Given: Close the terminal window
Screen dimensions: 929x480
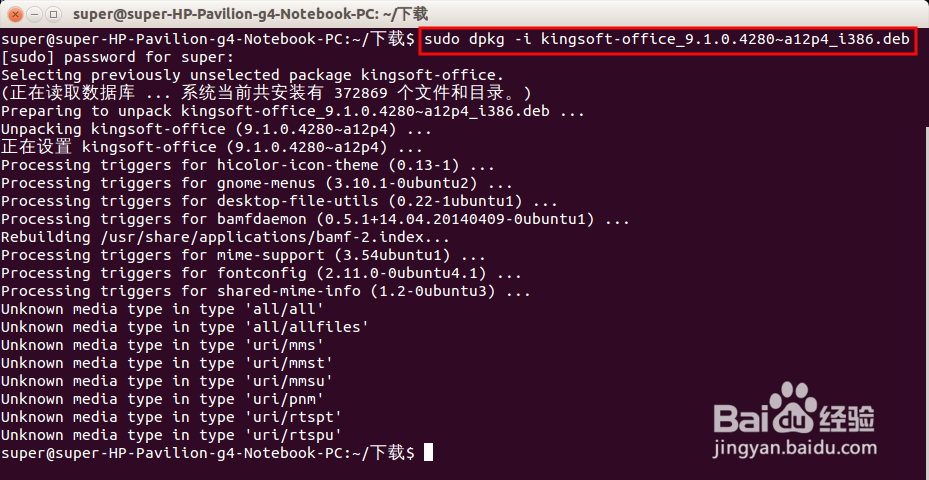Looking at the screenshot, I should 13,13.
